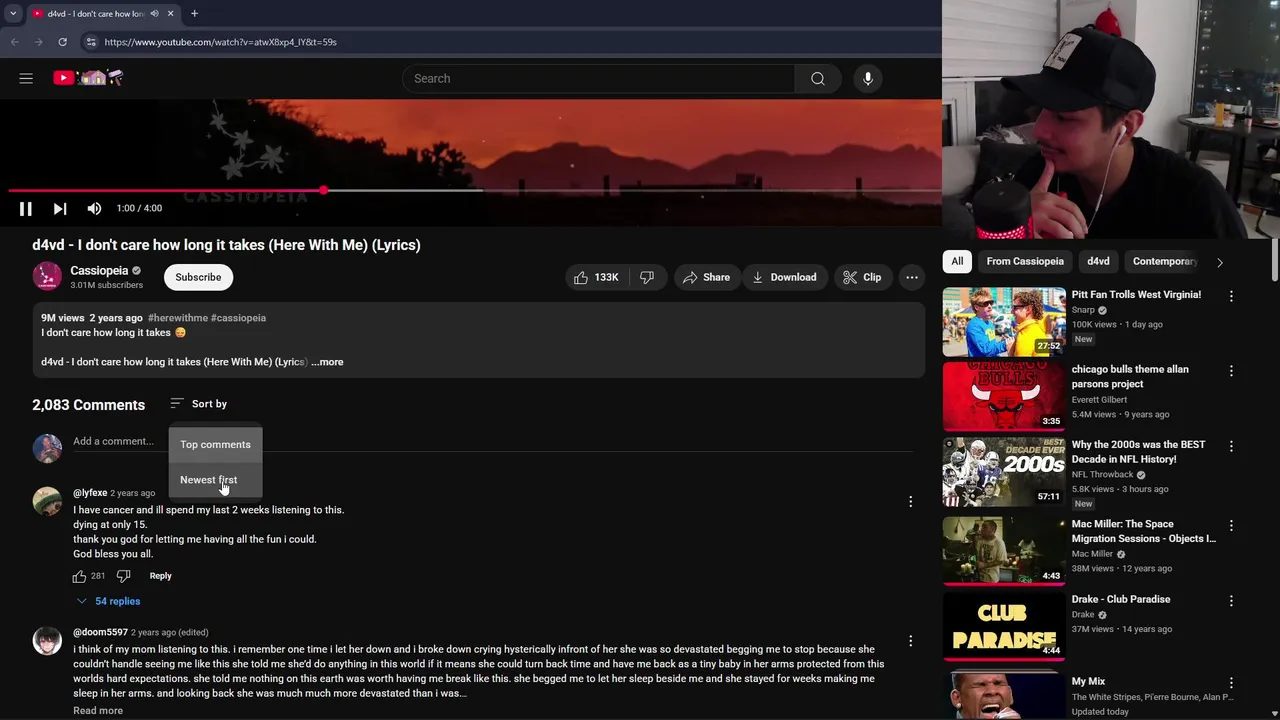Image resolution: width=1280 pixels, height=720 pixels.
Task: Choose Newest first sort option
Action: tap(215, 480)
